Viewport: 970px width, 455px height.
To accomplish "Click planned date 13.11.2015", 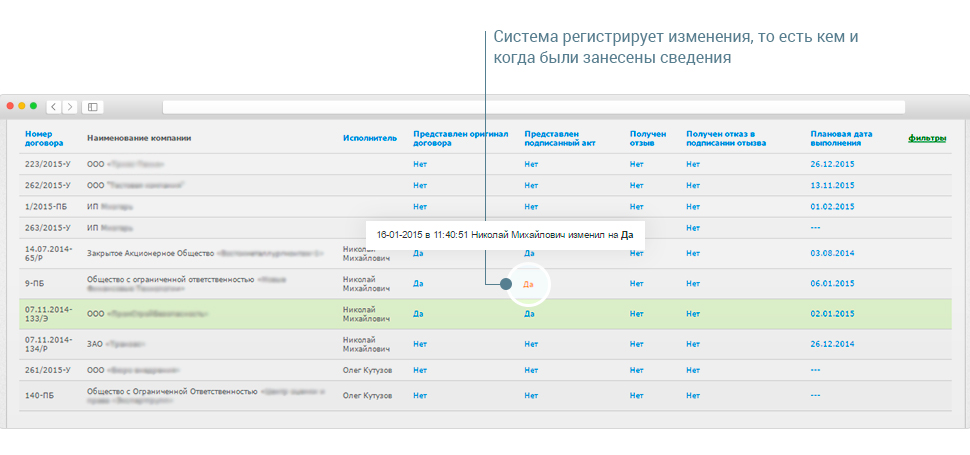I will (x=832, y=185).
